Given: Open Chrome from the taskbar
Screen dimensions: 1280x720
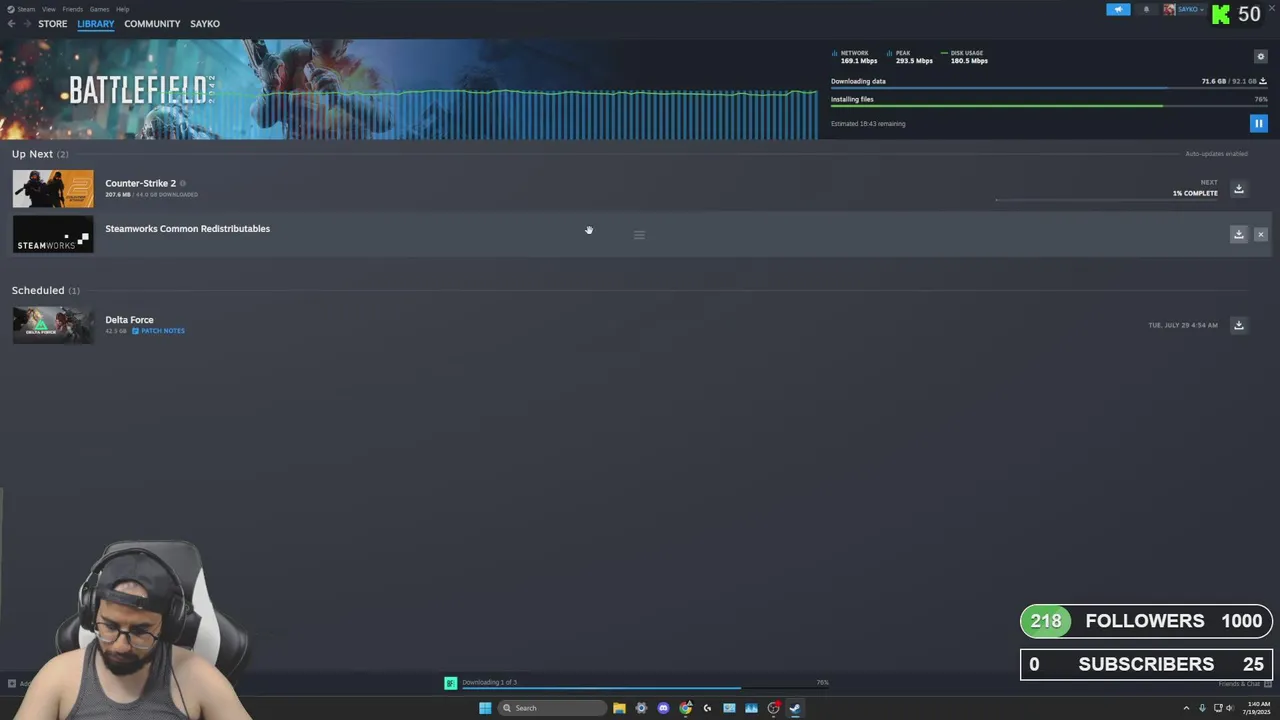Looking at the screenshot, I should pyautogui.click(x=685, y=708).
